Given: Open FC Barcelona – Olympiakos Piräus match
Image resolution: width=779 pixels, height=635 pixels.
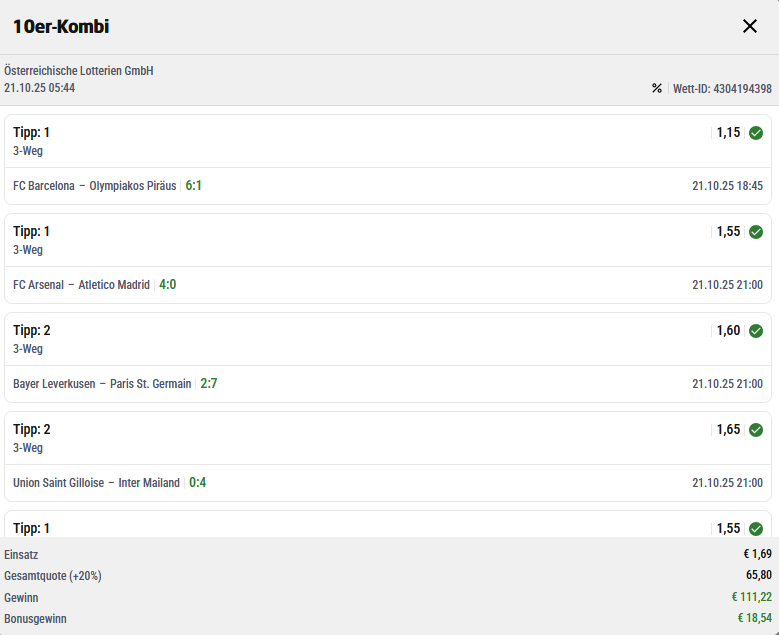Looking at the screenshot, I should tap(95, 186).
